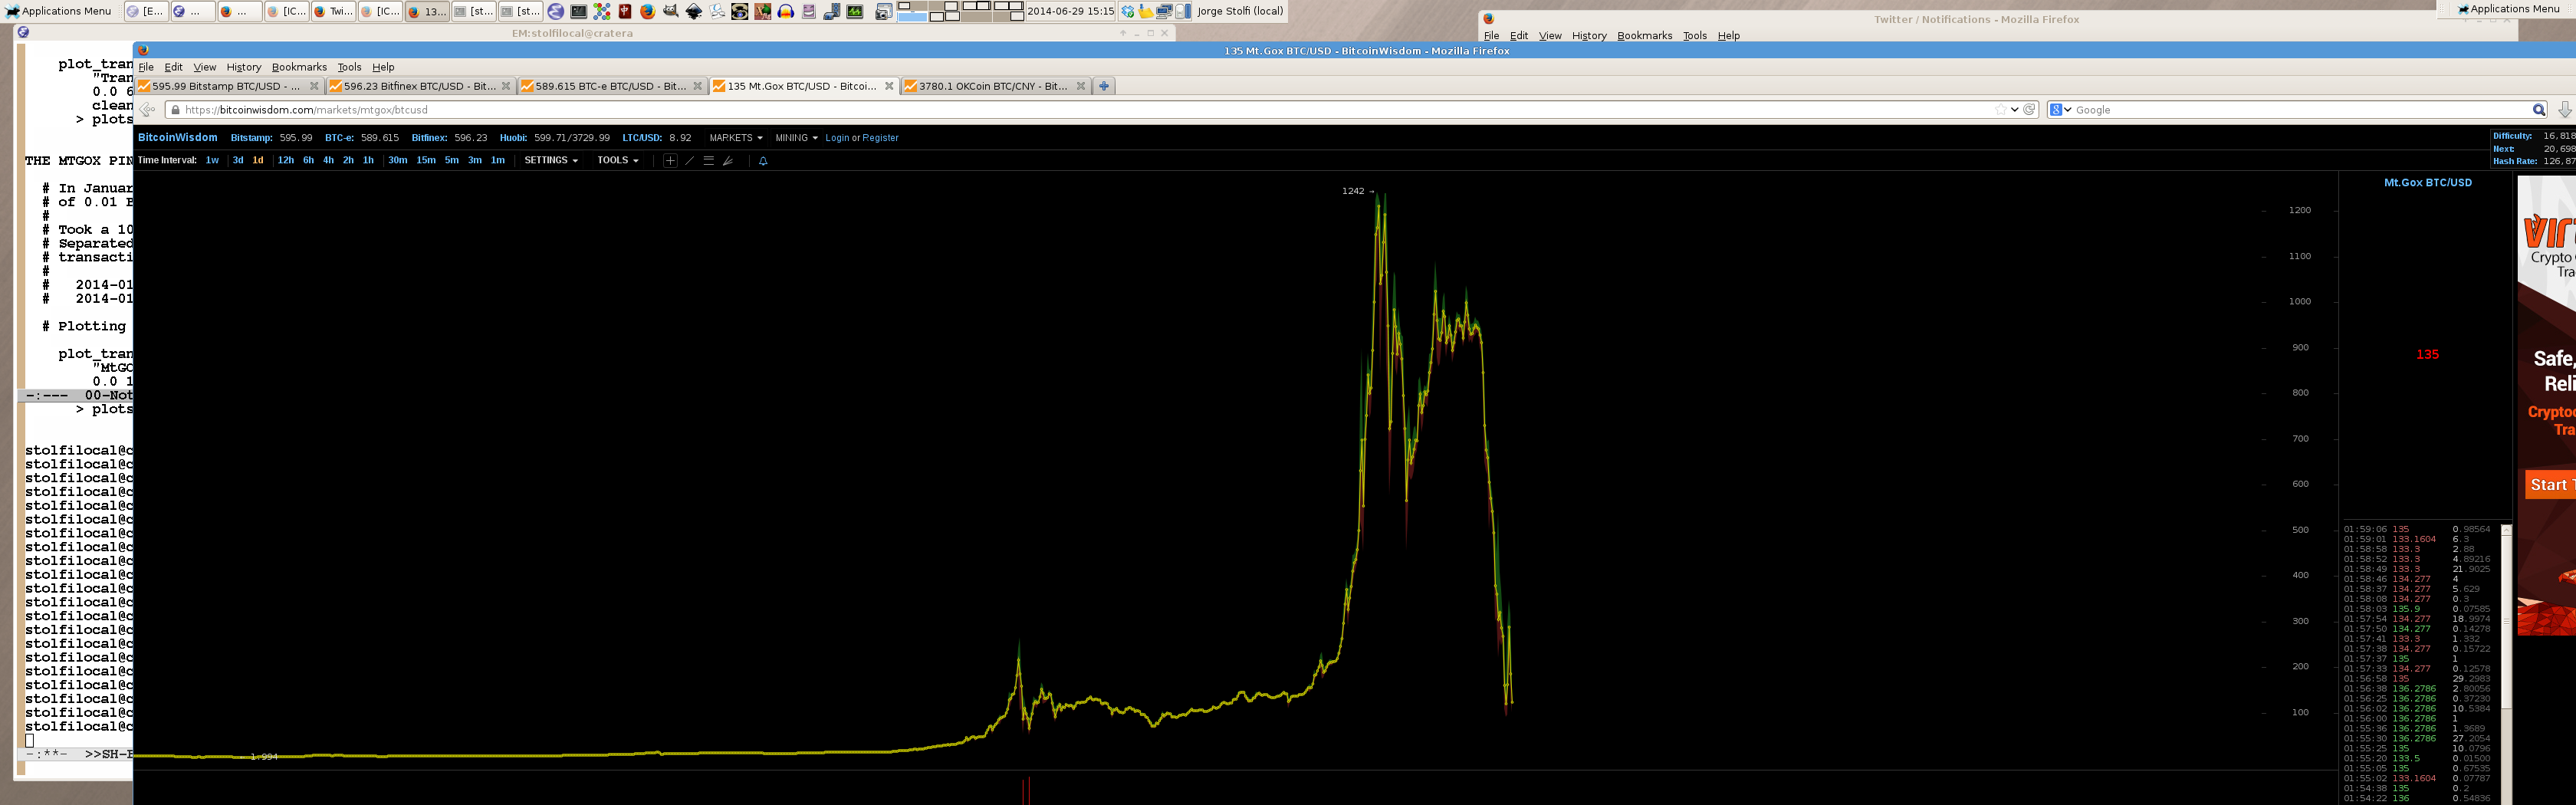Select the fan lines drawing tool
This screenshot has height=805, width=2576.
click(728, 161)
